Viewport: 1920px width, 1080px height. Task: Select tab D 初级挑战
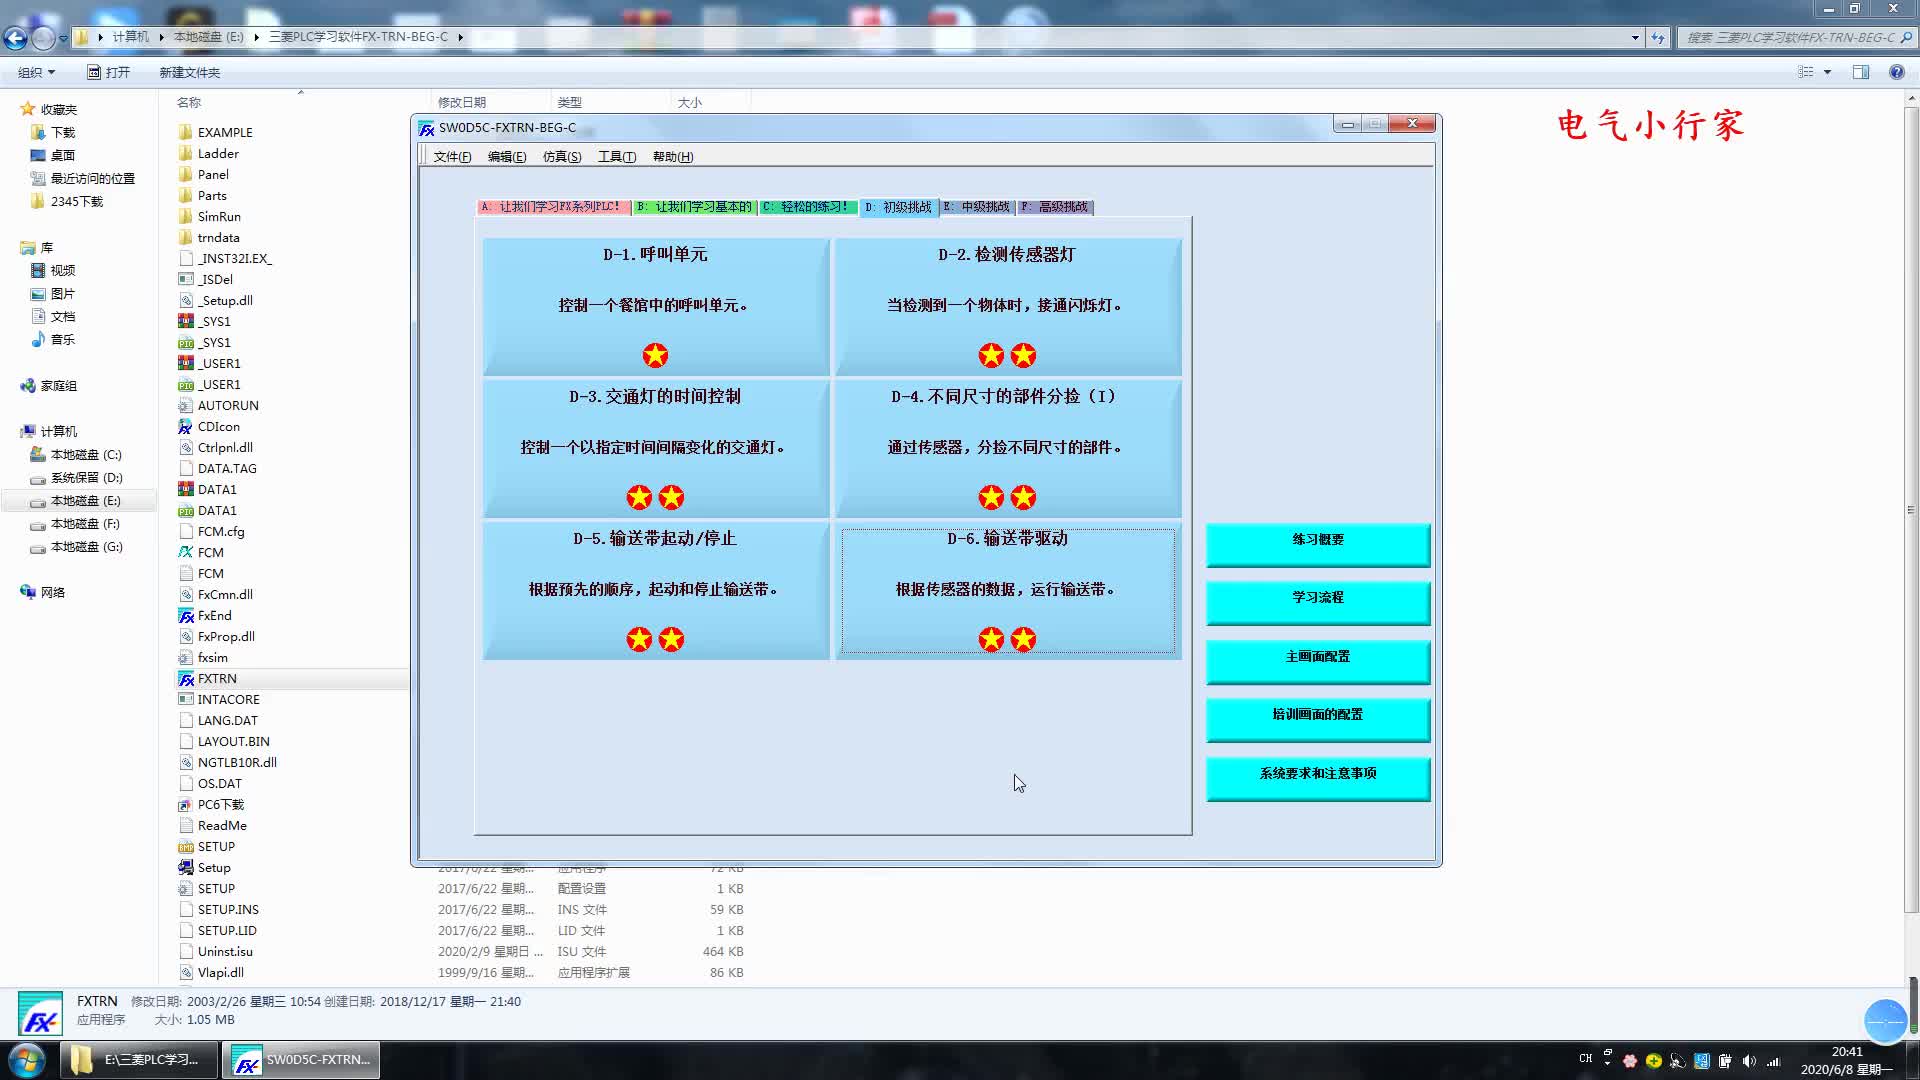(899, 207)
